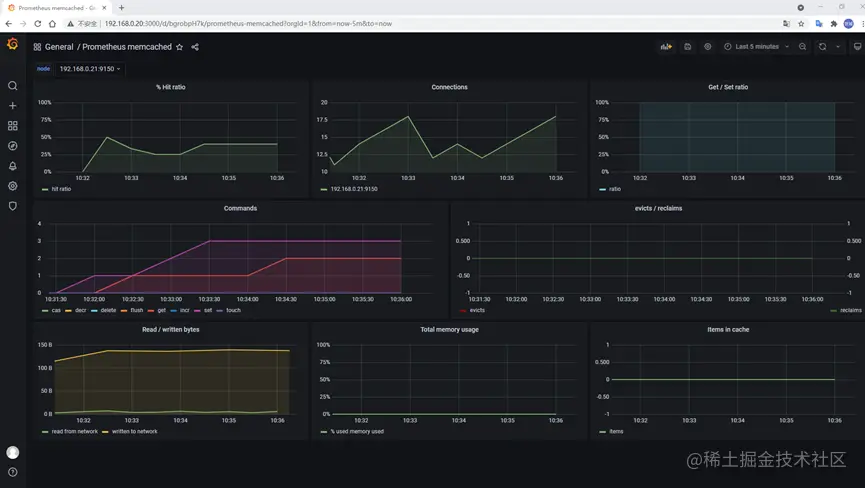This screenshot has width=865, height=488.
Task: Open the node variable dropdown 192.168.0.21:9150
Action: pyautogui.click(x=90, y=69)
